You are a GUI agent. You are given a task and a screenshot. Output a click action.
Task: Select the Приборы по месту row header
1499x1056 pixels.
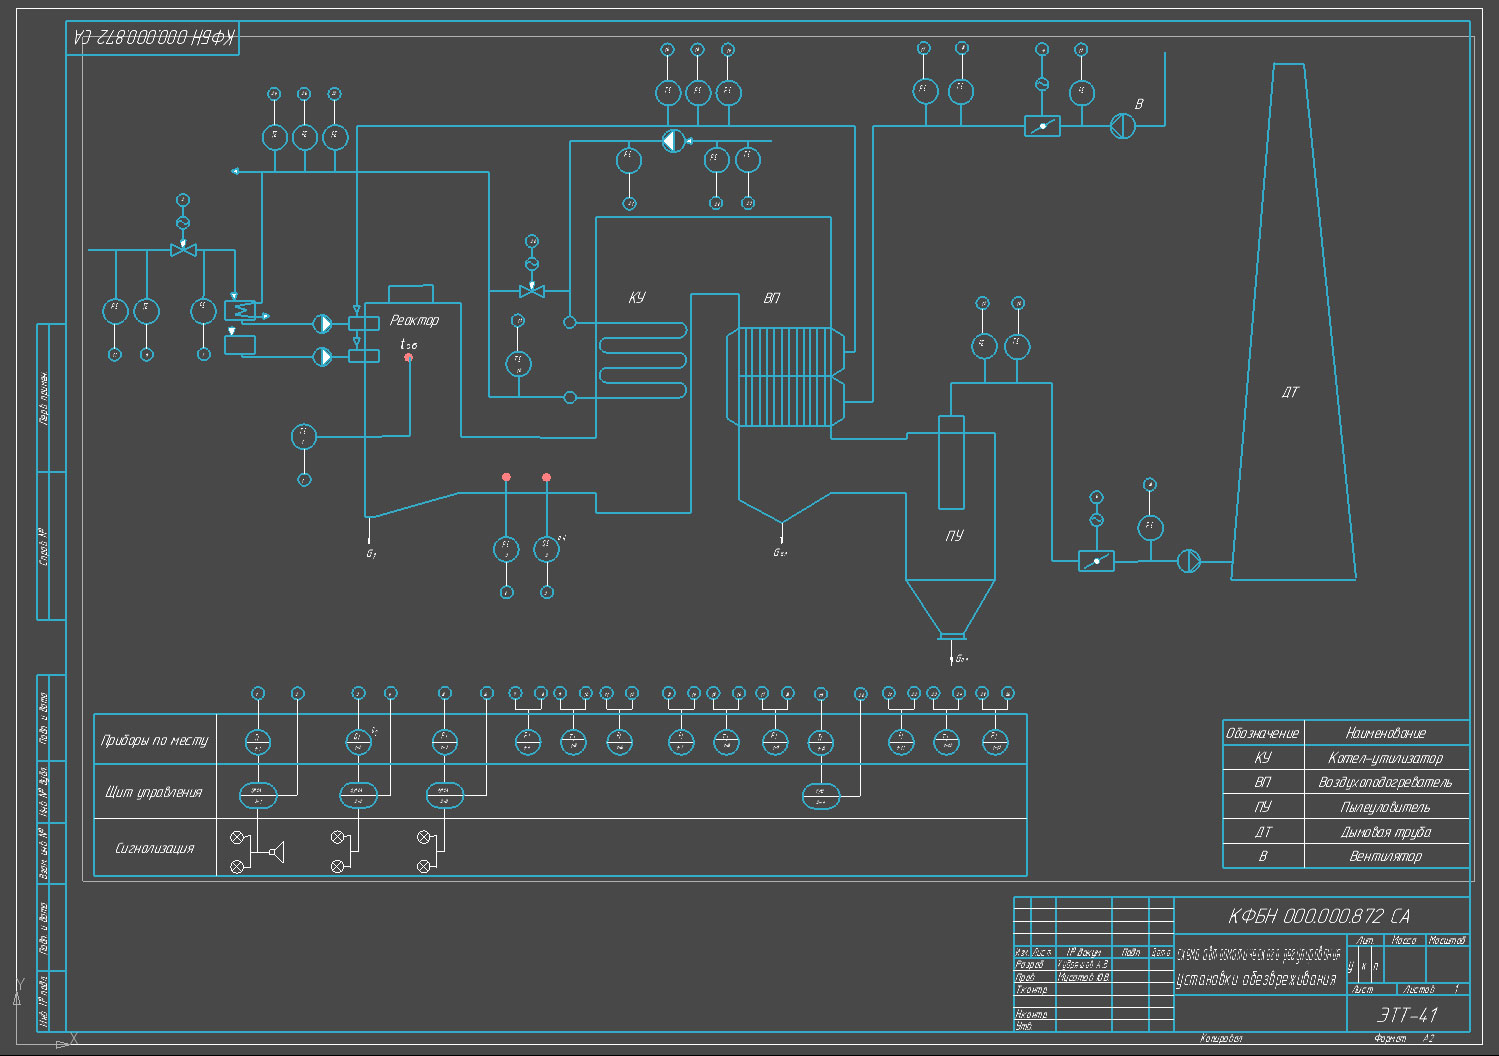point(154,740)
